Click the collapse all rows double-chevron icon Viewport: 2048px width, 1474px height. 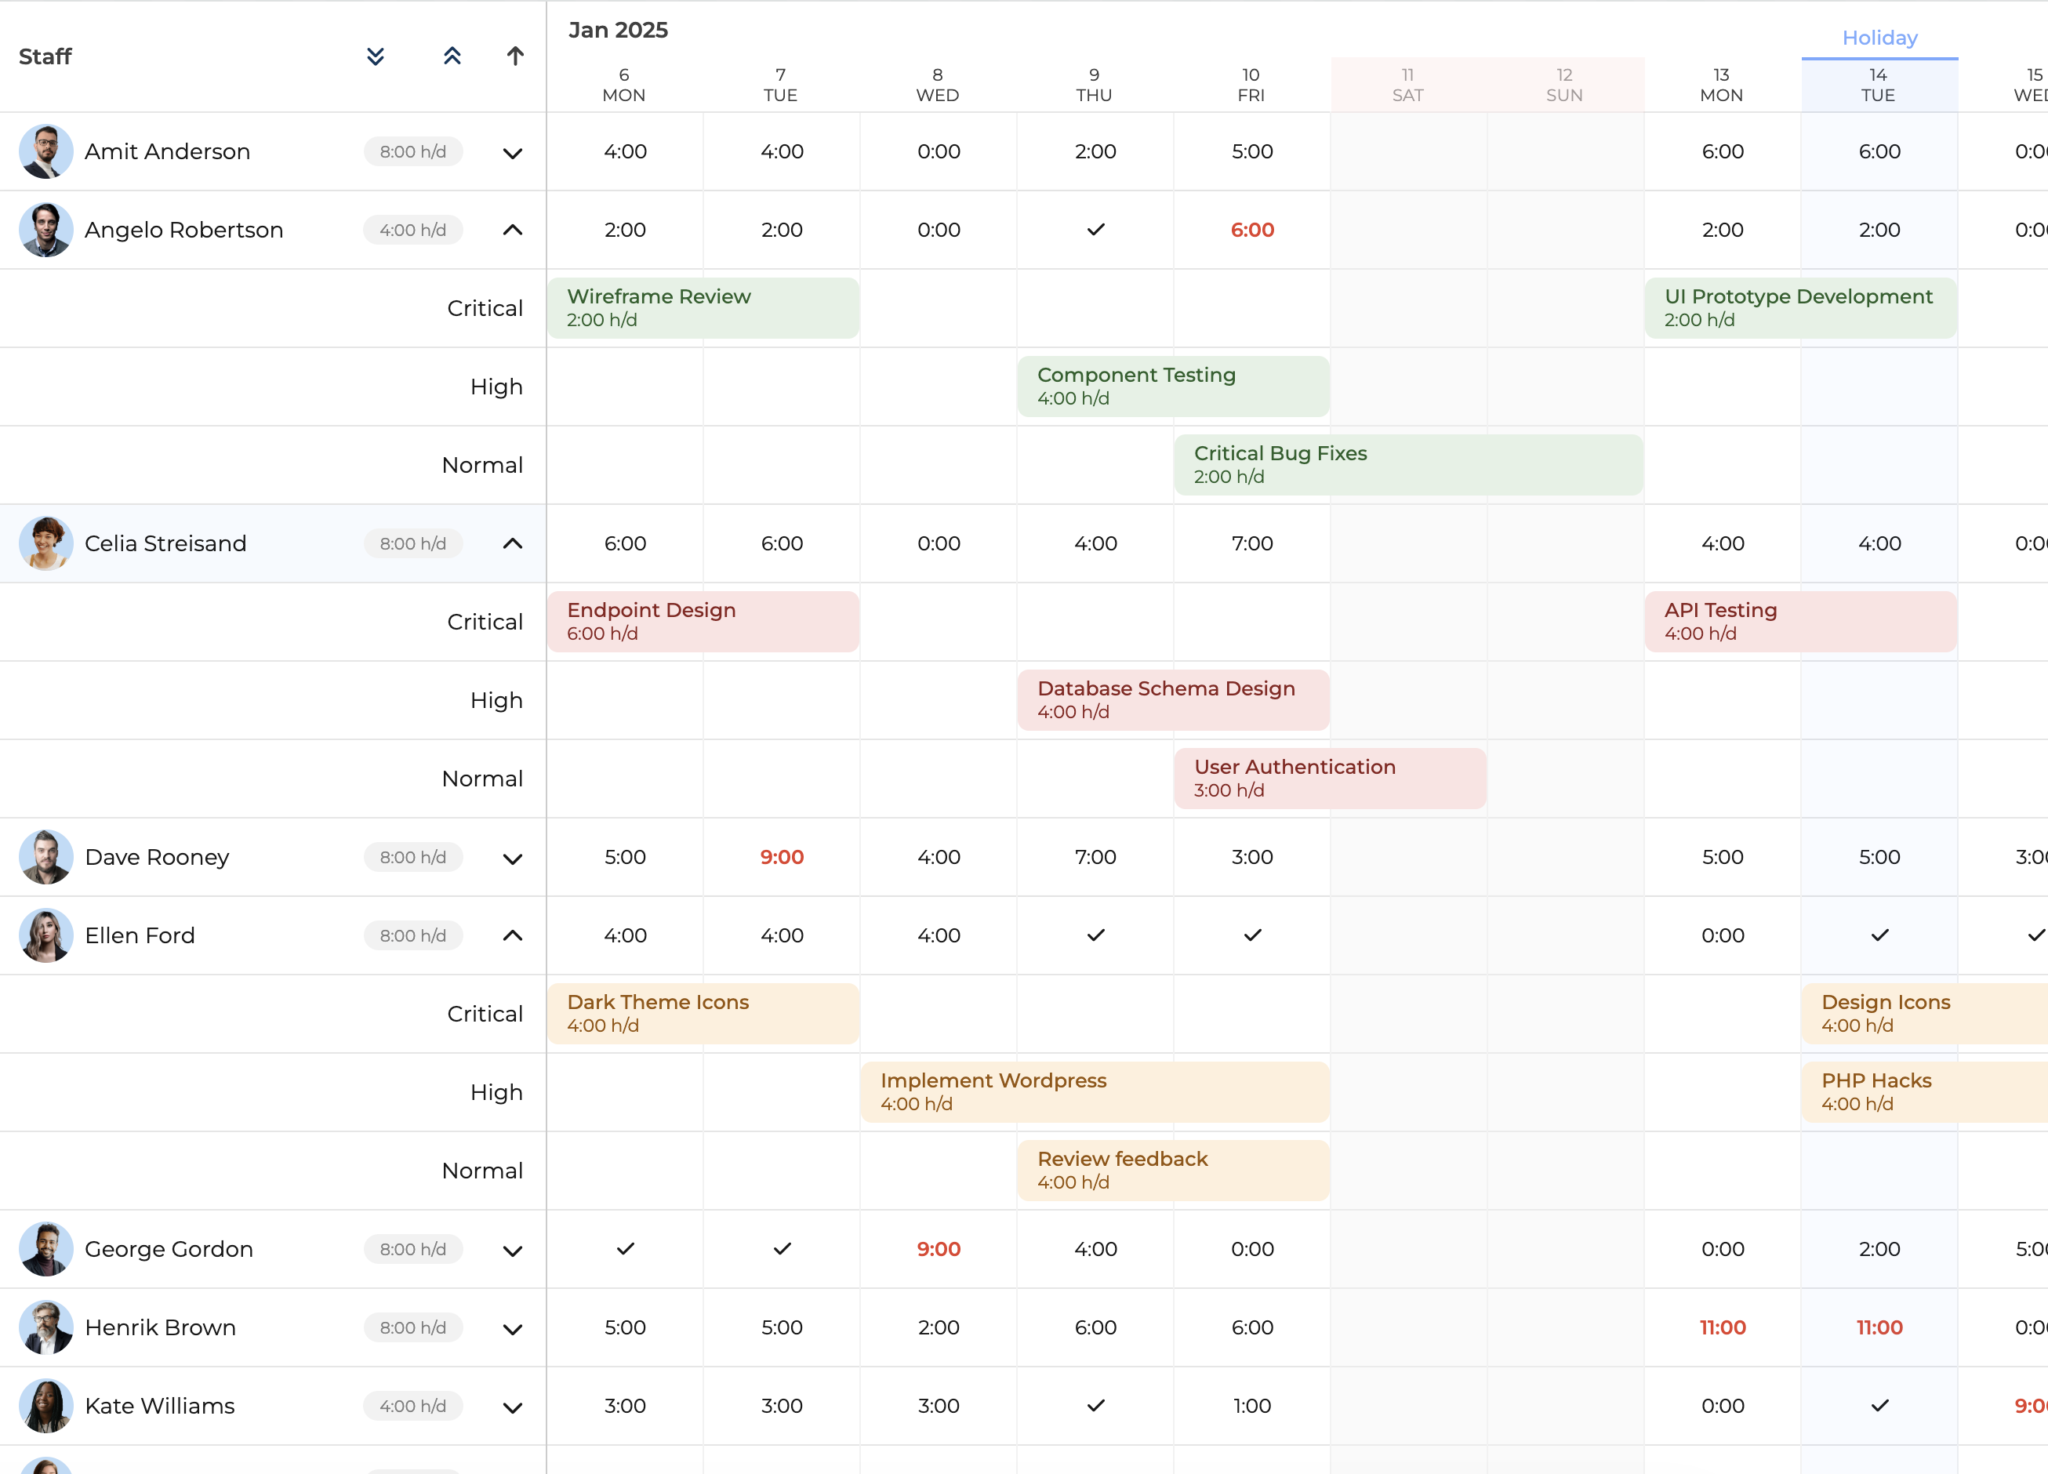[x=452, y=56]
